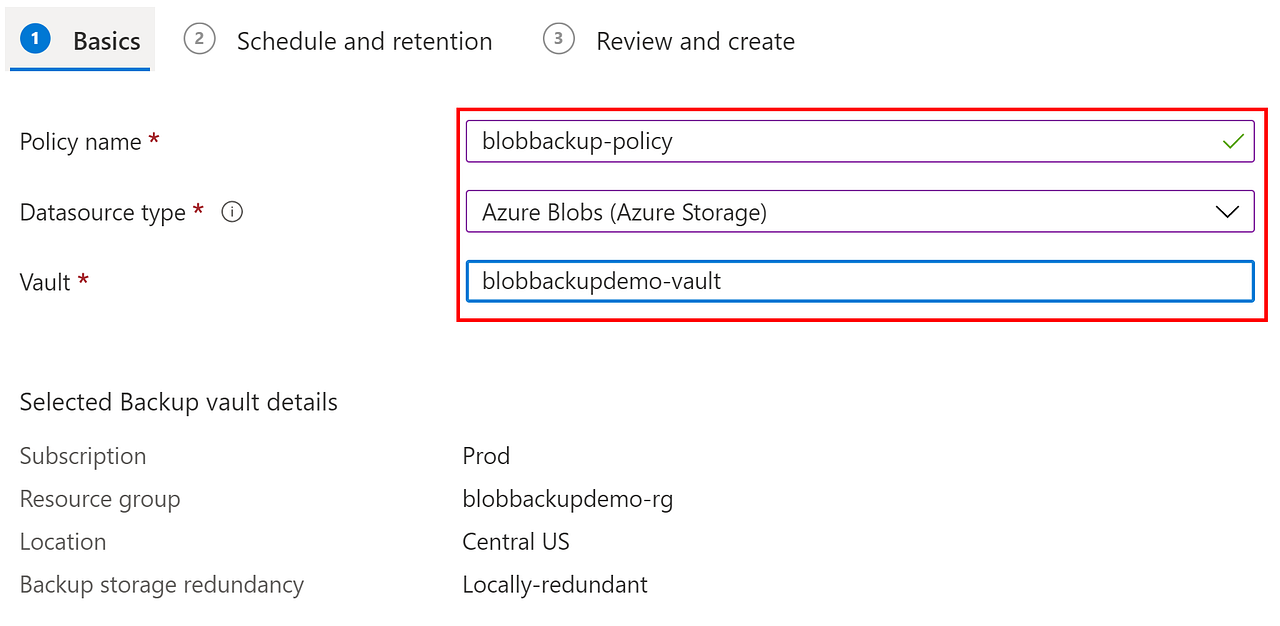Viewport: 1280px width, 626px height.
Task: Click the red asterisk next to Vault
Action: 84,282
